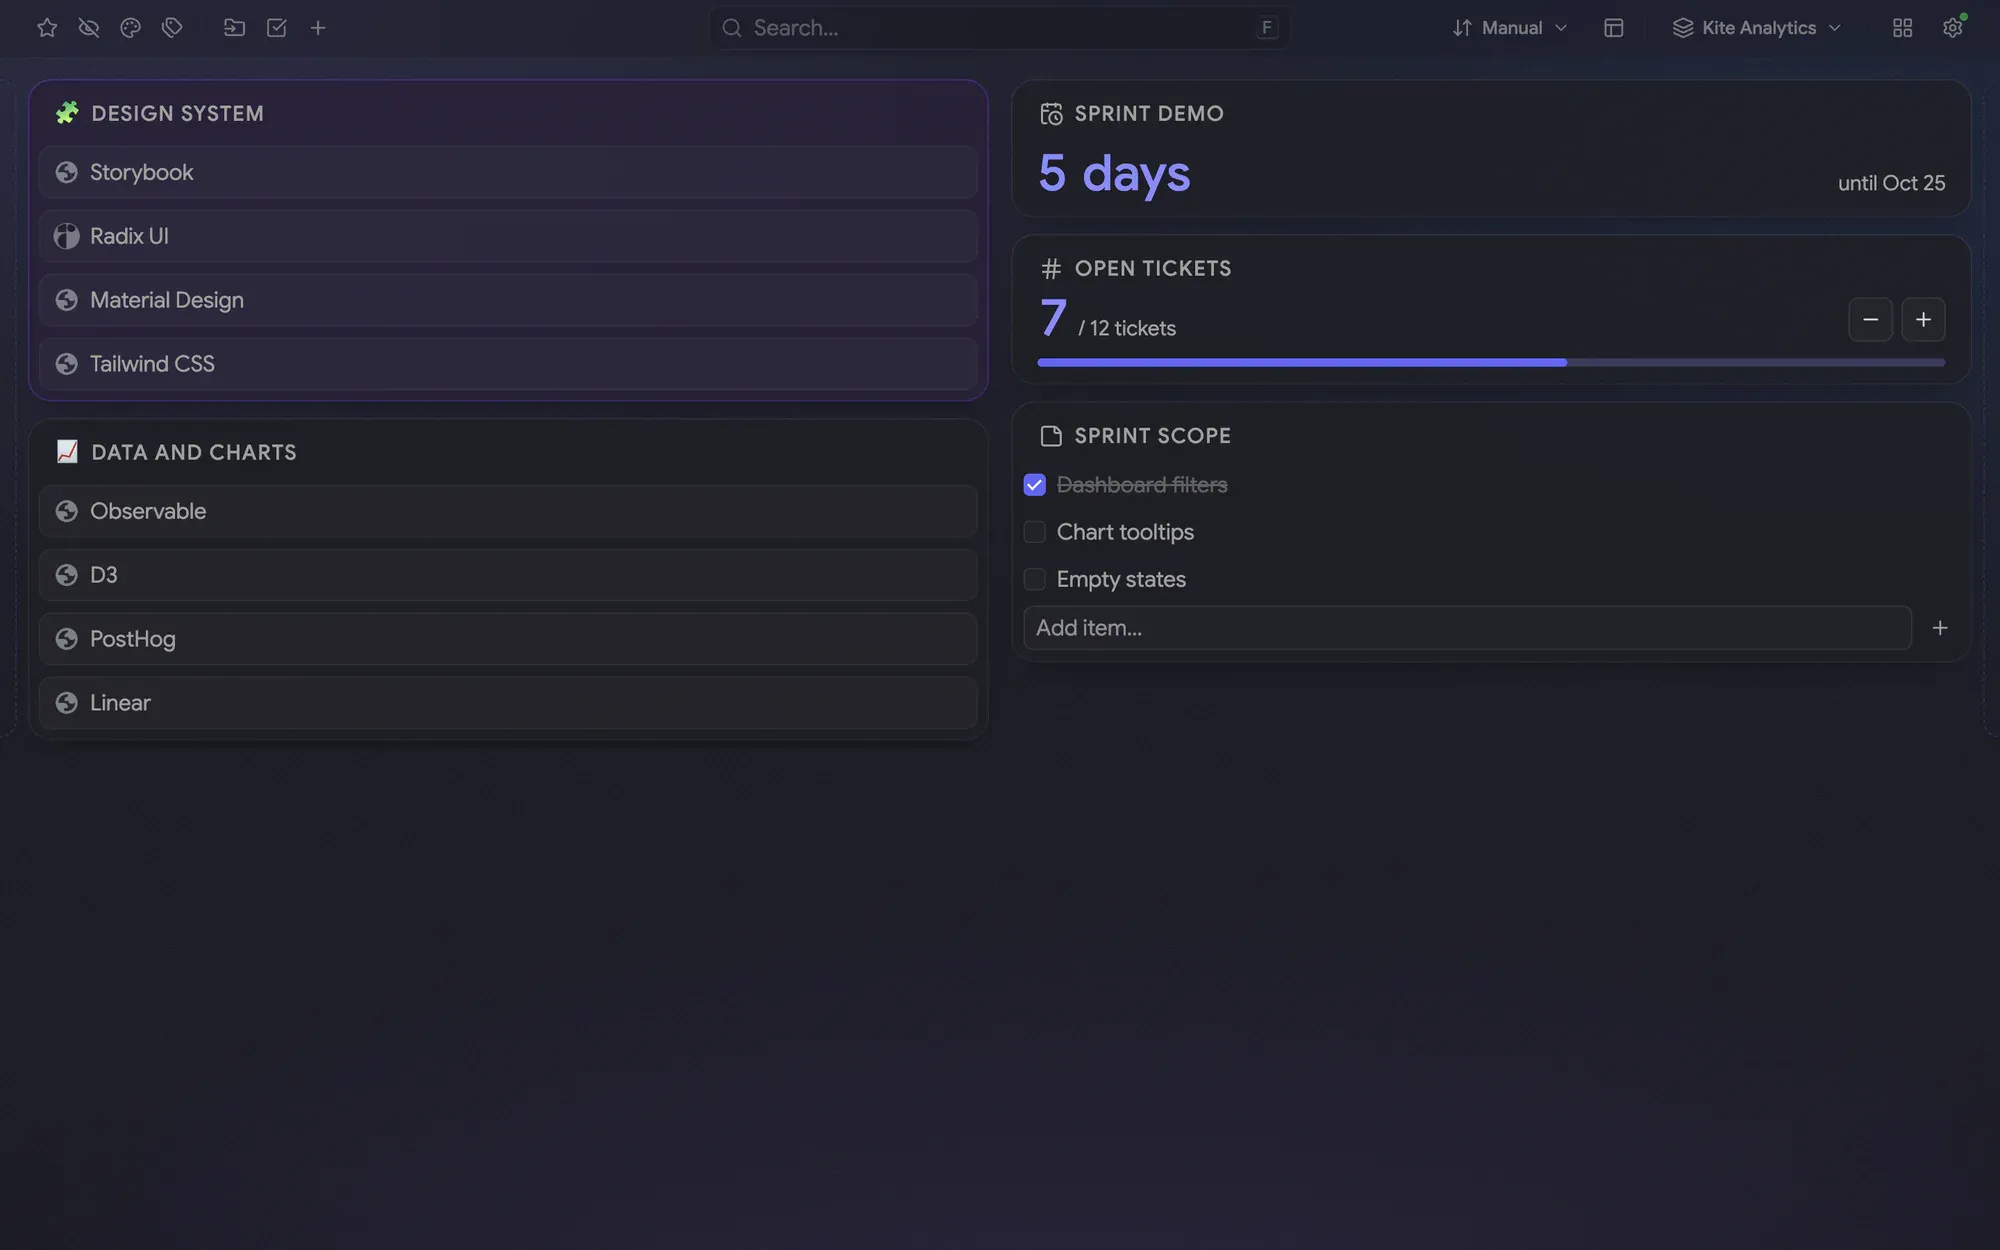Viewport: 2000px width, 1250px height.
Task: Click the star favorites icon
Action: coord(47,28)
